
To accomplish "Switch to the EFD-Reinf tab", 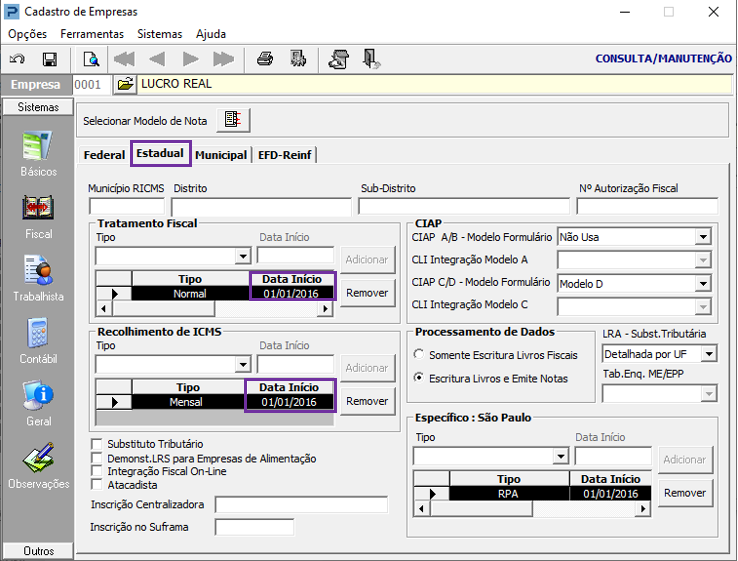I will 284,155.
